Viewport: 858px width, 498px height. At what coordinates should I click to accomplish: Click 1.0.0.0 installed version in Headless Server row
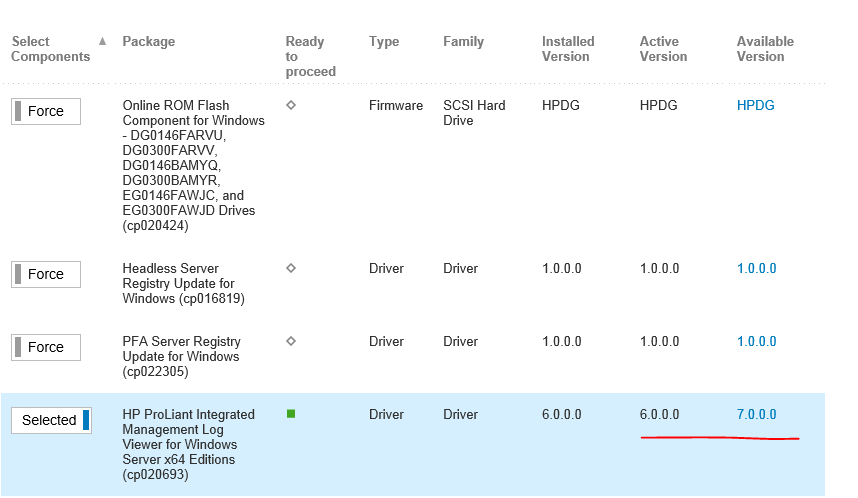tap(562, 269)
